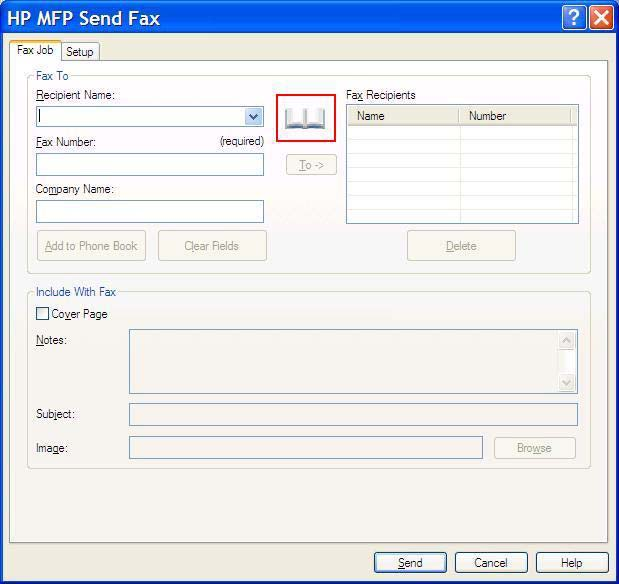The image size is (619, 584).
Task: Click the Image path field
Action: tap(306, 447)
